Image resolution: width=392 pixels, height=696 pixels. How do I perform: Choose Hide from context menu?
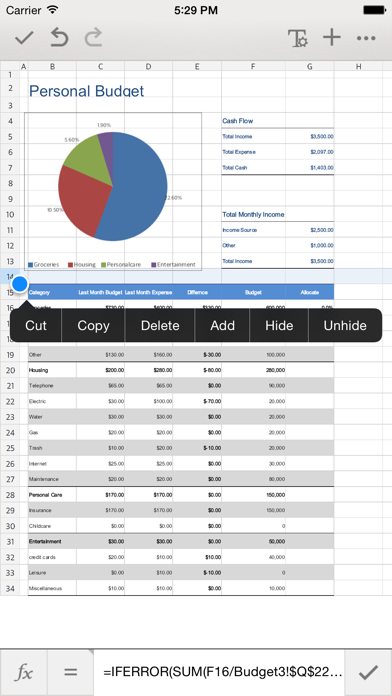tap(279, 325)
